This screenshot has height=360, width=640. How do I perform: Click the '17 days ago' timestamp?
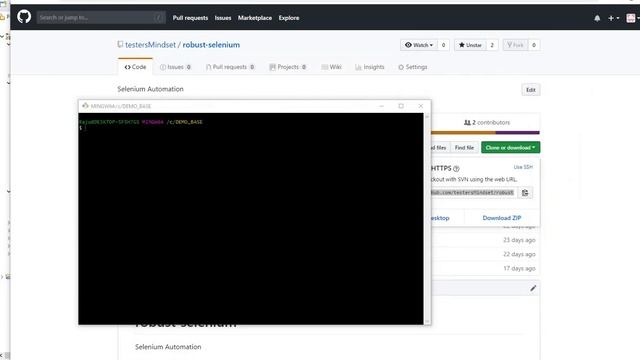[519, 269]
